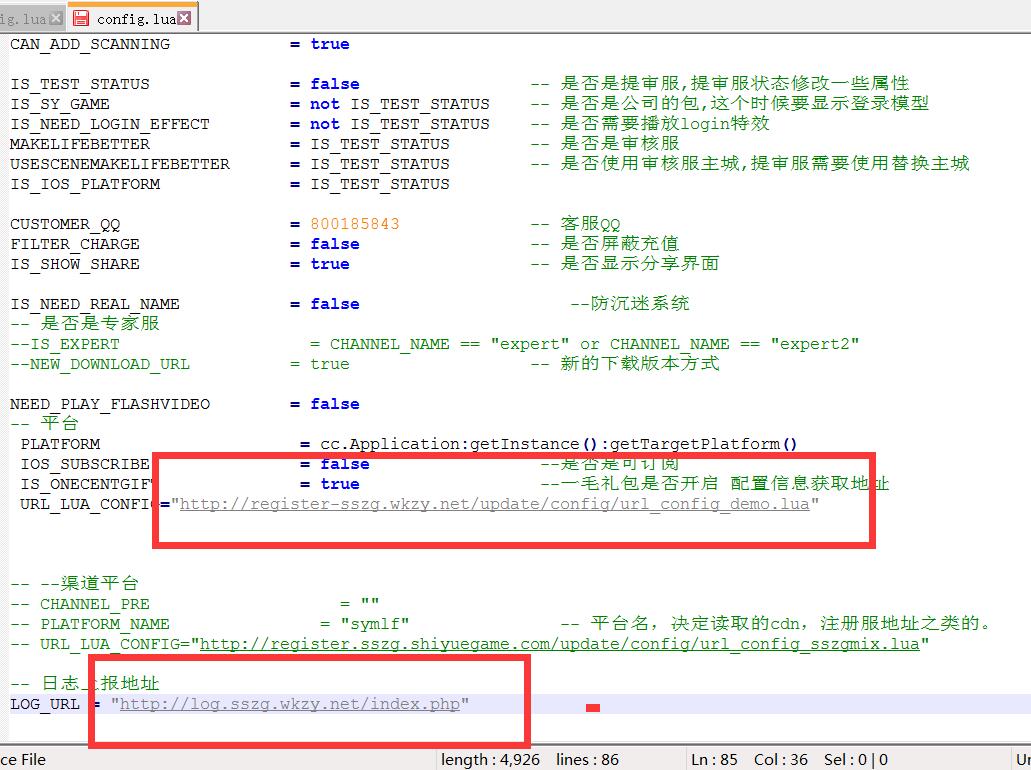The image size is (1031, 770).
Task: Place cursor on customer QQ number 800185843
Action: pyautogui.click(x=354, y=224)
